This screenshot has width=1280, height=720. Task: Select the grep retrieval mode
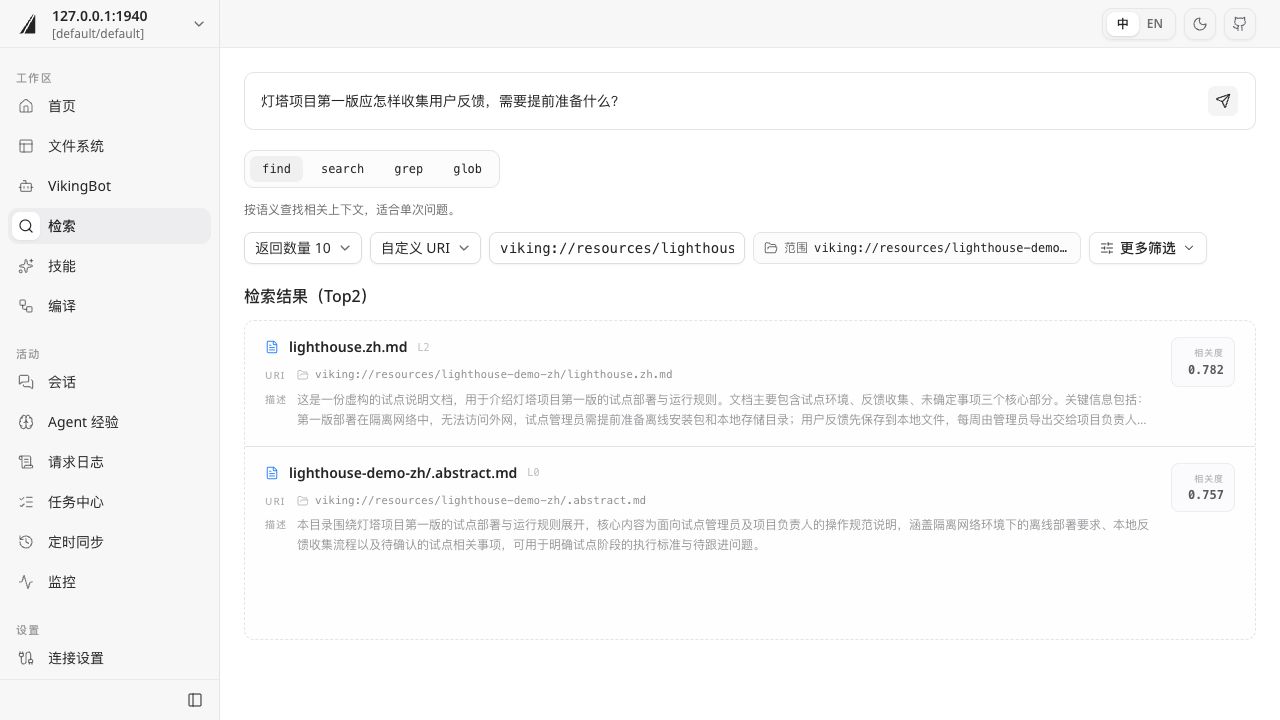click(408, 169)
